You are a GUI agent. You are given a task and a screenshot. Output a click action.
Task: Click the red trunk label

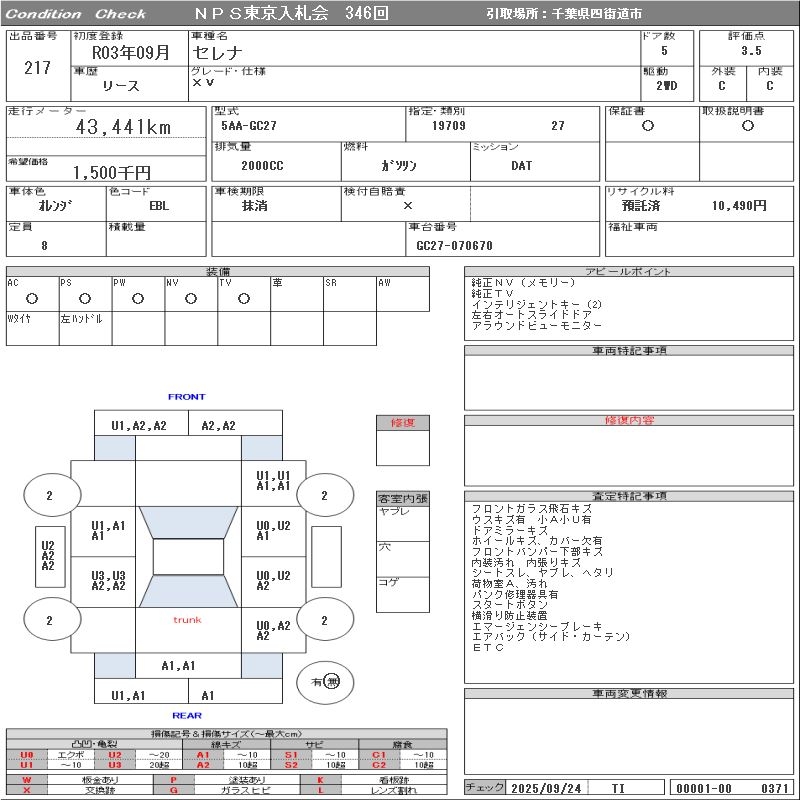[187, 620]
